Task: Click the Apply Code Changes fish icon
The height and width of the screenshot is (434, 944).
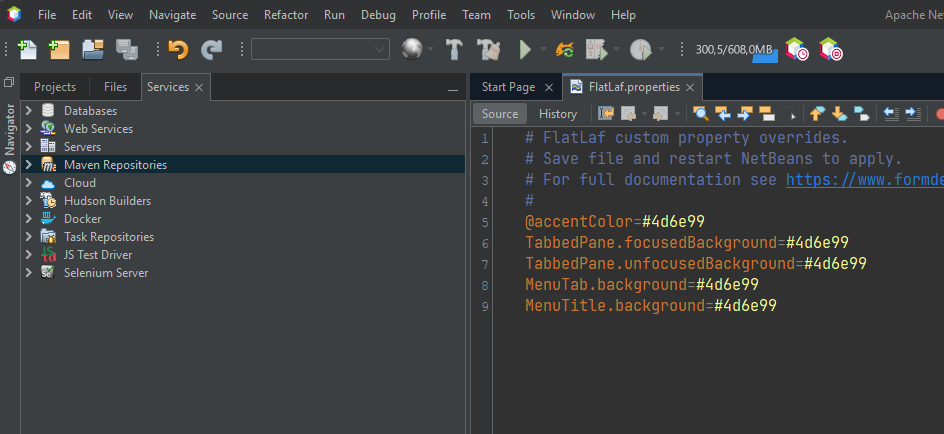Action: [x=565, y=49]
